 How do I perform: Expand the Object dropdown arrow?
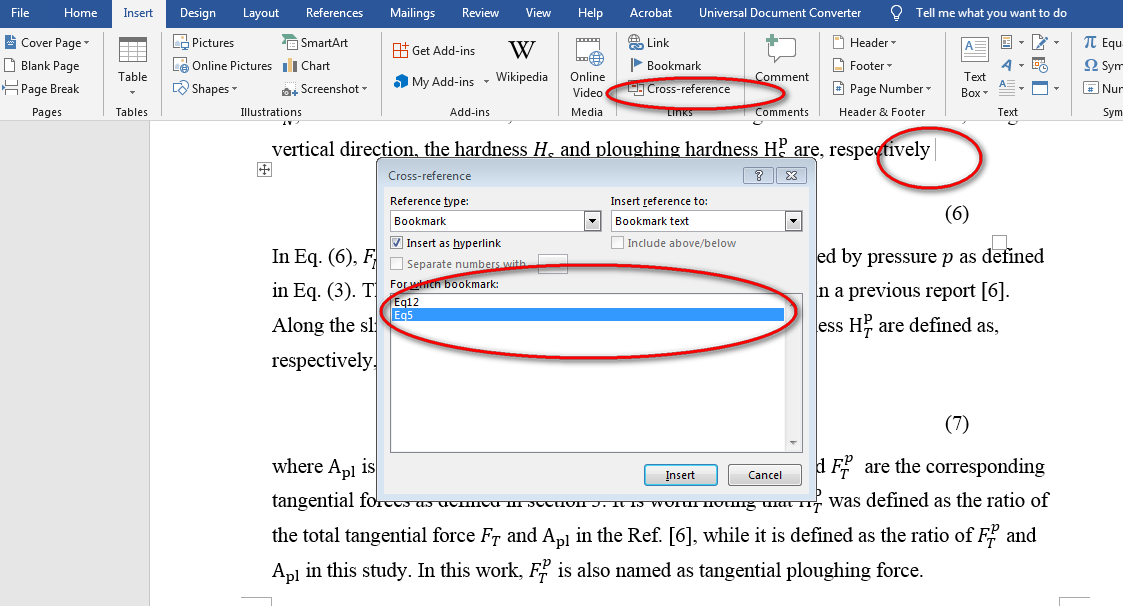point(1056,88)
